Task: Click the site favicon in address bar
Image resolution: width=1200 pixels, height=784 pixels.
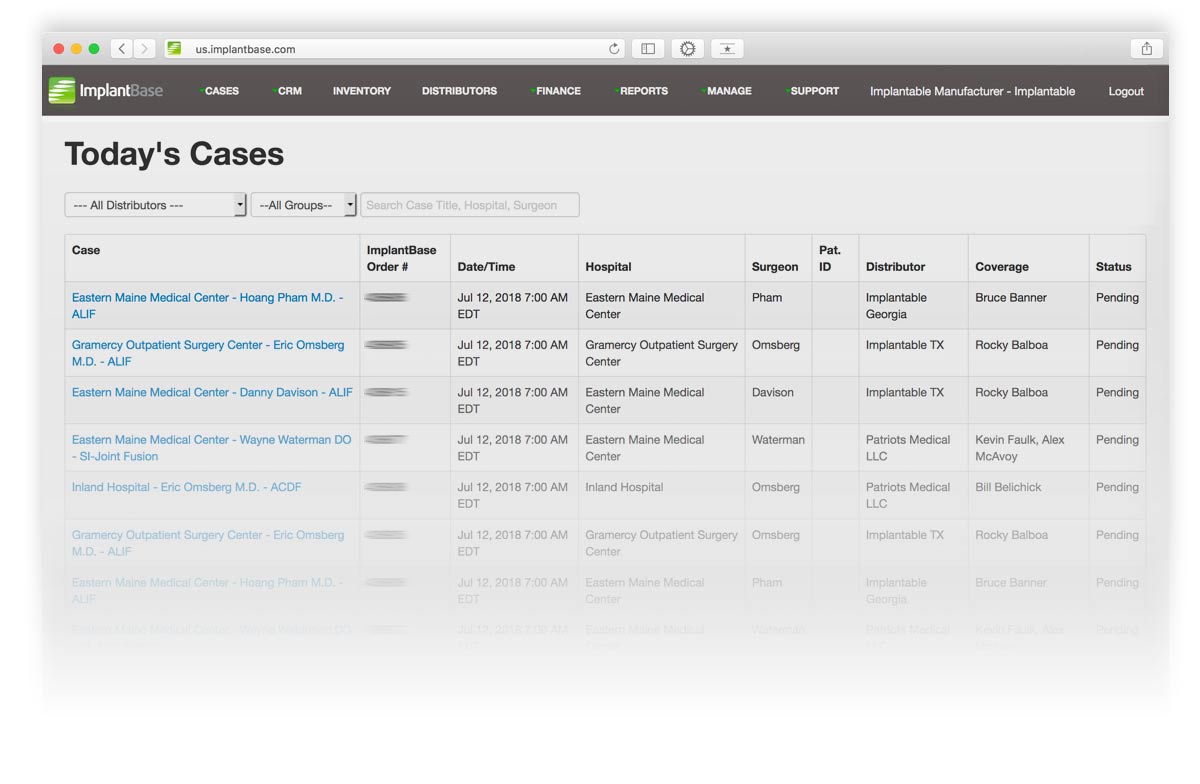Action: (174, 48)
